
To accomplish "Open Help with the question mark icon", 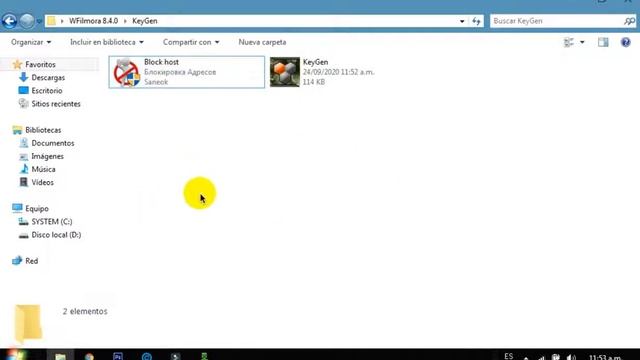I will point(625,42).
